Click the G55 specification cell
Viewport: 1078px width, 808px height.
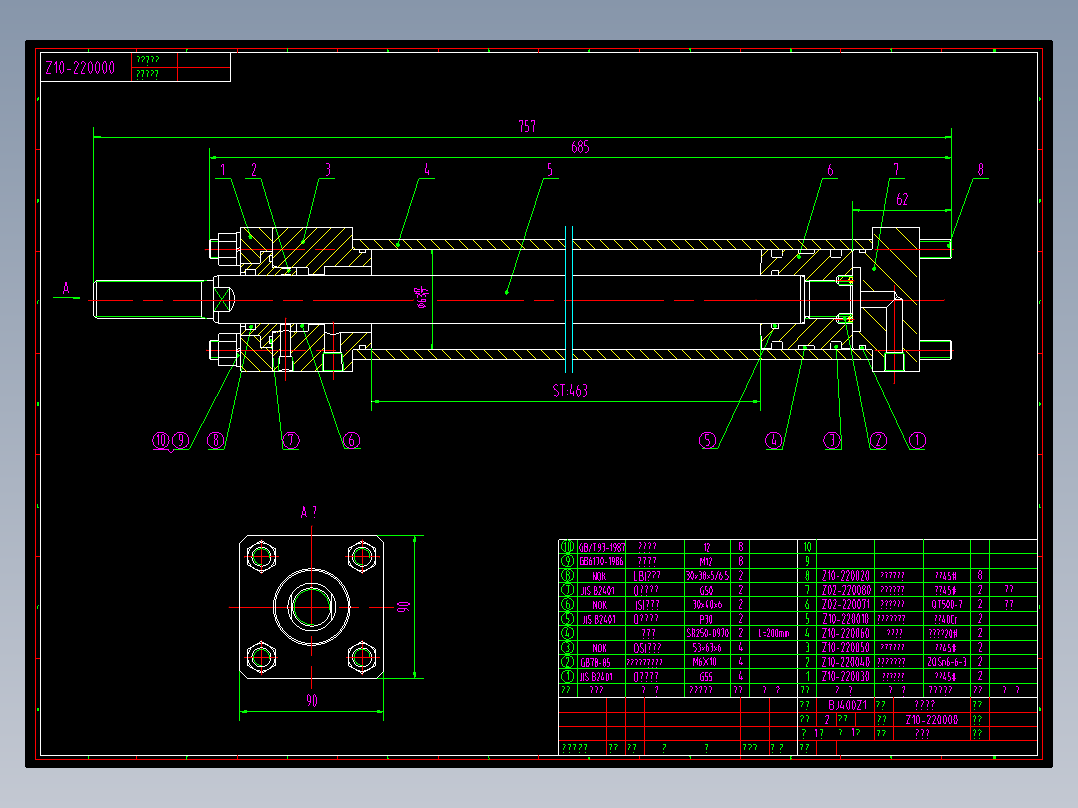click(x=706, y=677)
